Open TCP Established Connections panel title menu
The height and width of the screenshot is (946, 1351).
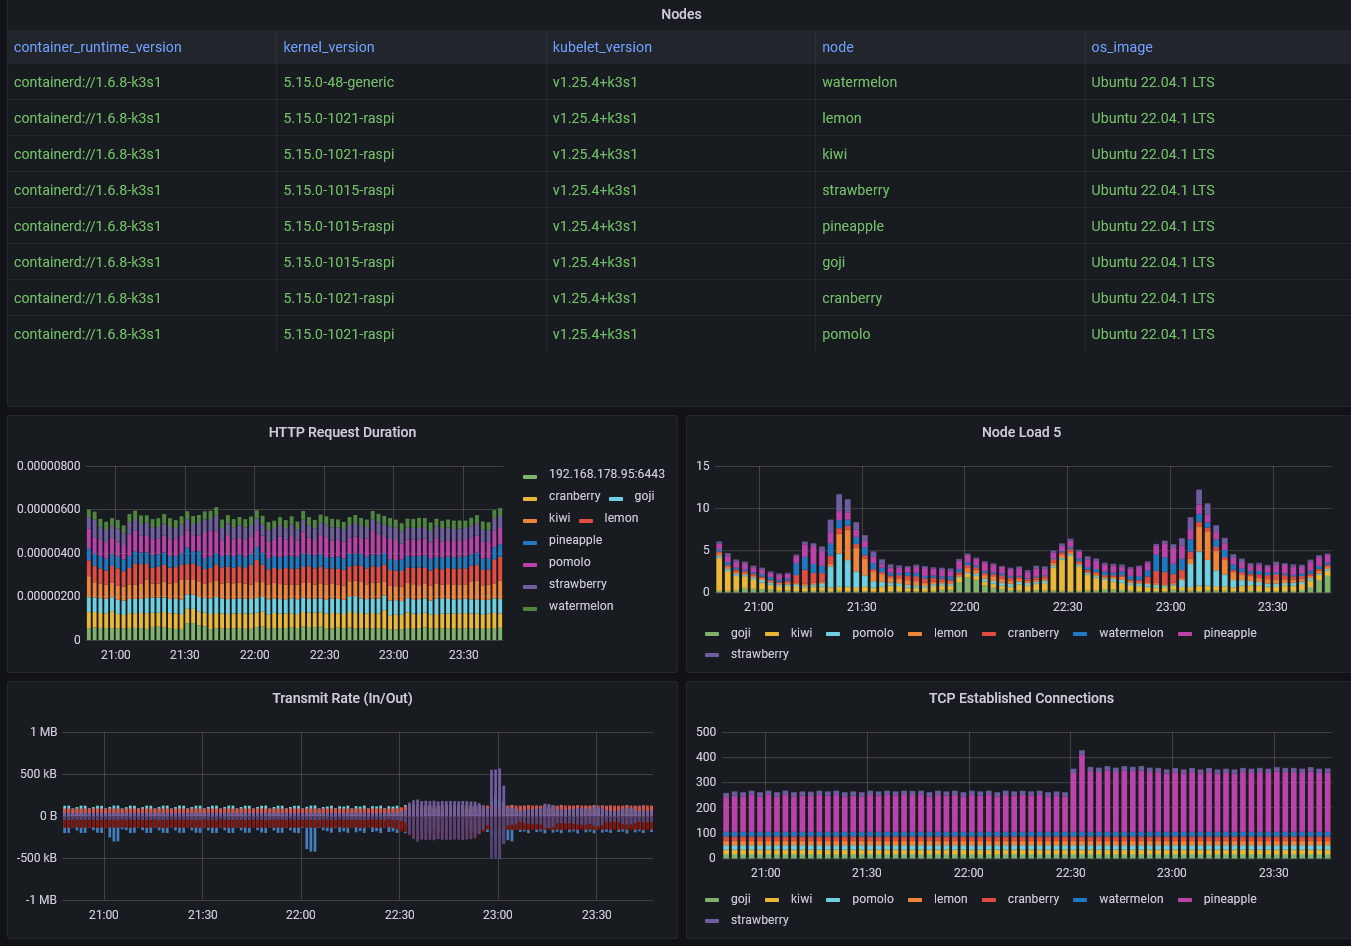(1021, 698)
